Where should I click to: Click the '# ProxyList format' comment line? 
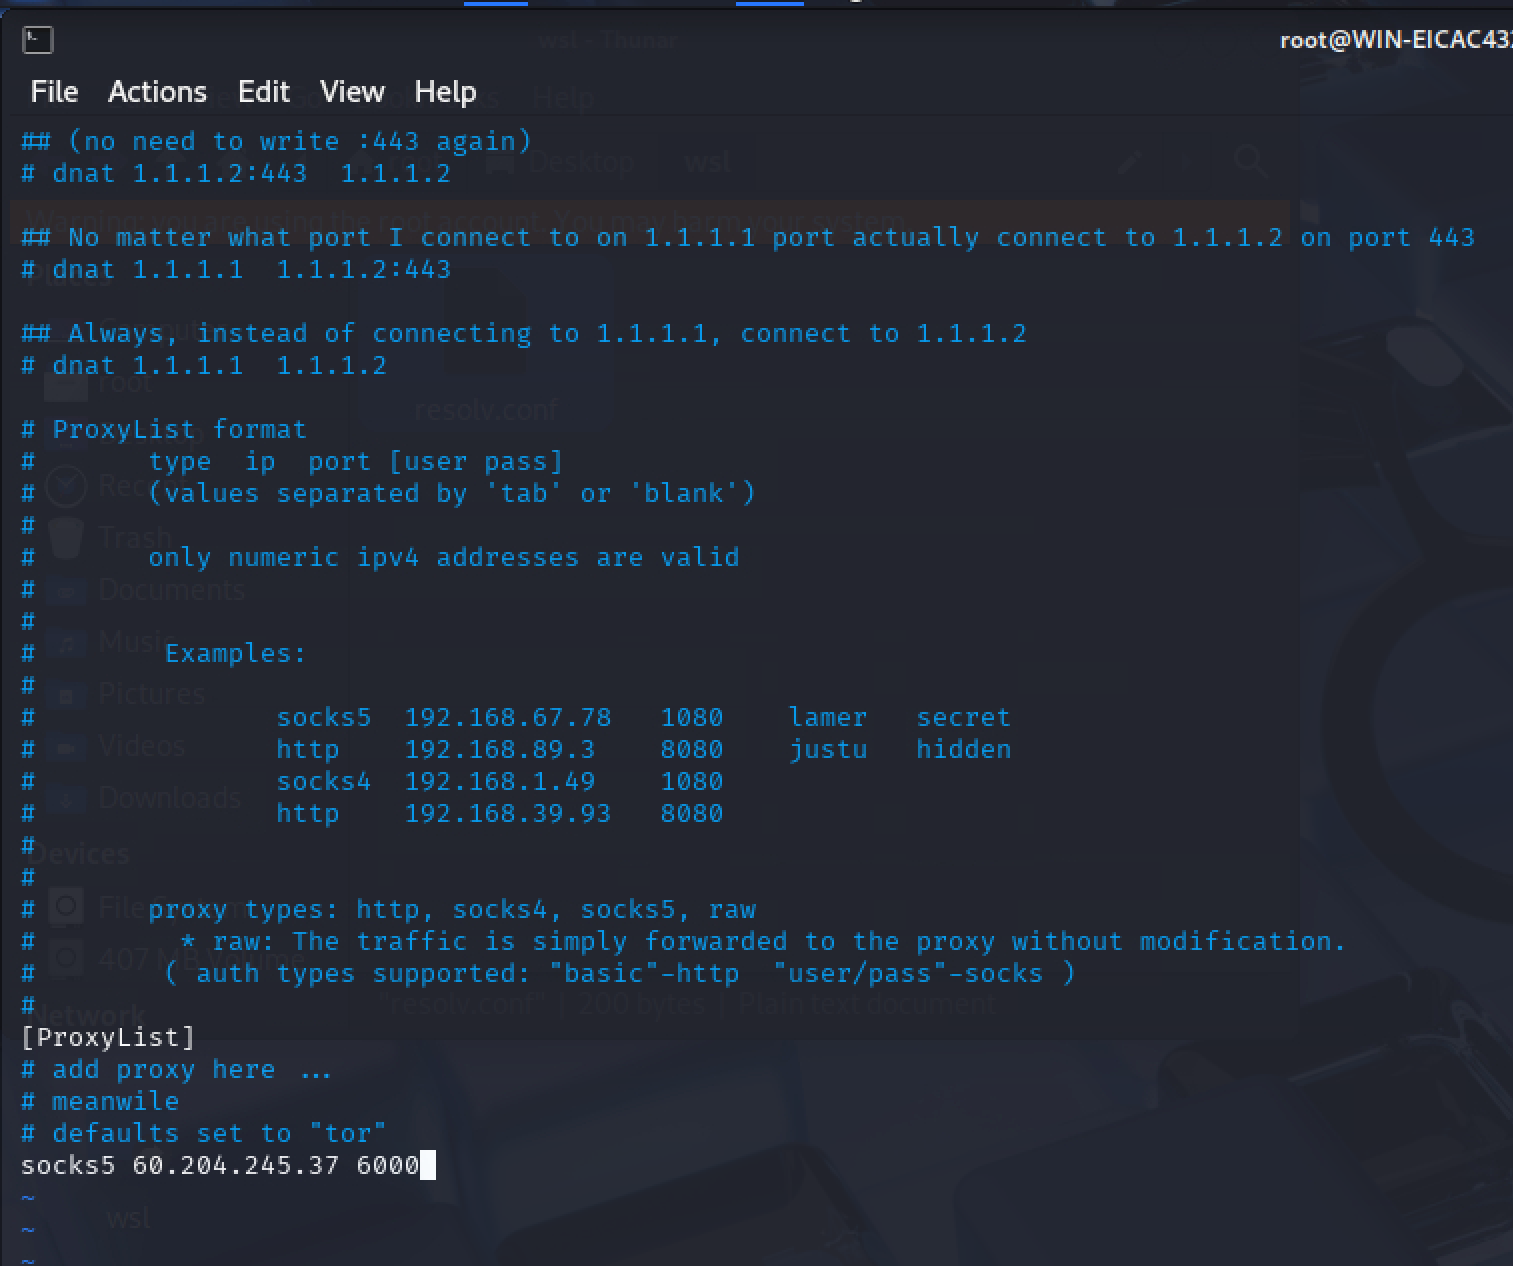tap(164, 429)
